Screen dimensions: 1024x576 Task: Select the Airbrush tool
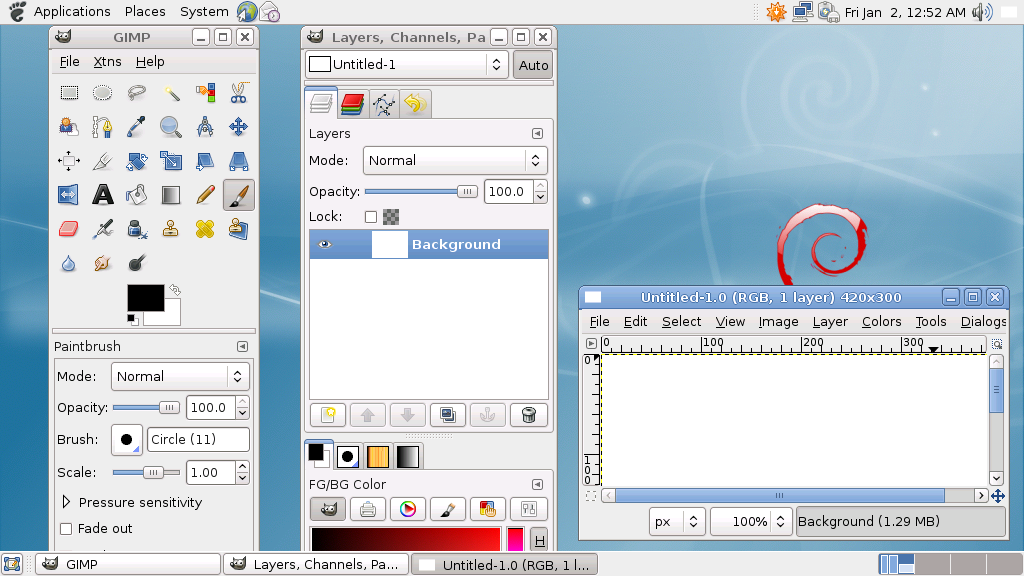103,229
